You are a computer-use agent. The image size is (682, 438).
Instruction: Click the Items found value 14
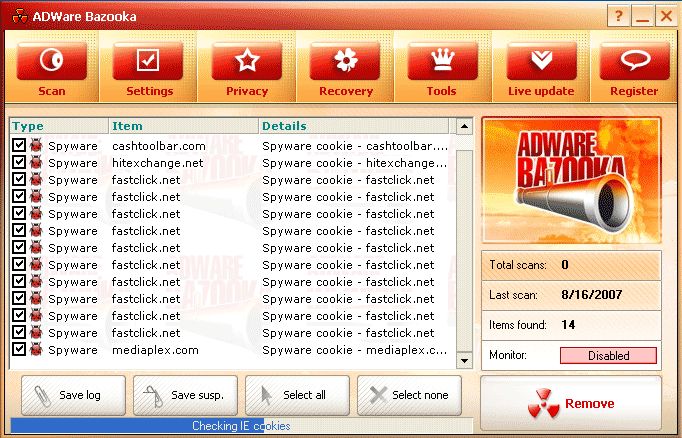tap(568, 325)
